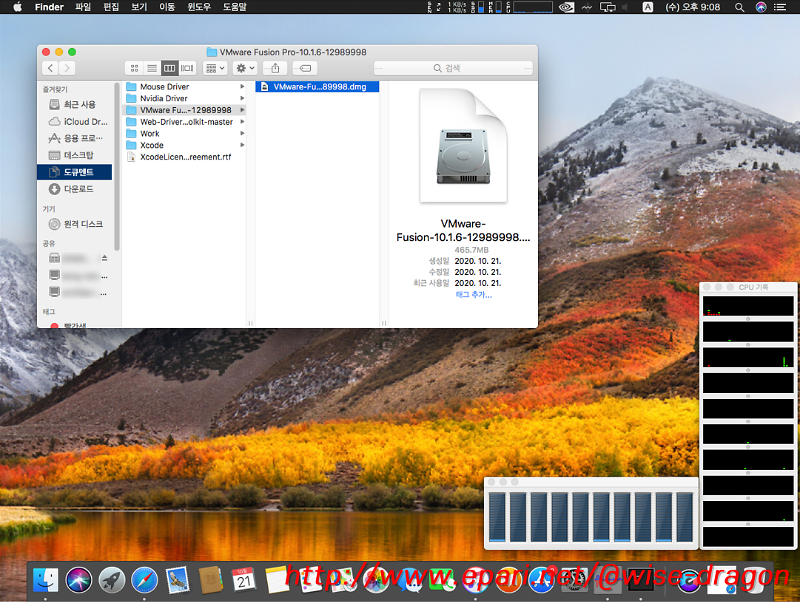Open Spotlight search in menu bar
Viewport: 800px width, 603px height.
(739, 7)
